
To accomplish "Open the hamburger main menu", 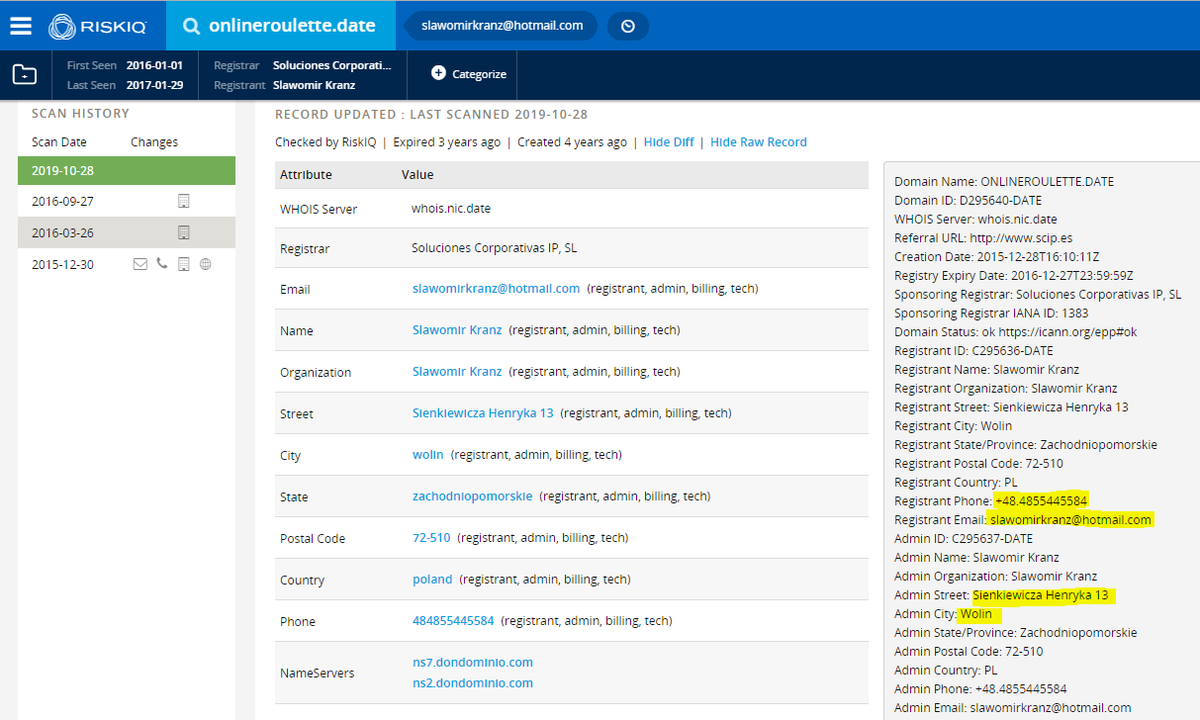I will coord(21,26).
